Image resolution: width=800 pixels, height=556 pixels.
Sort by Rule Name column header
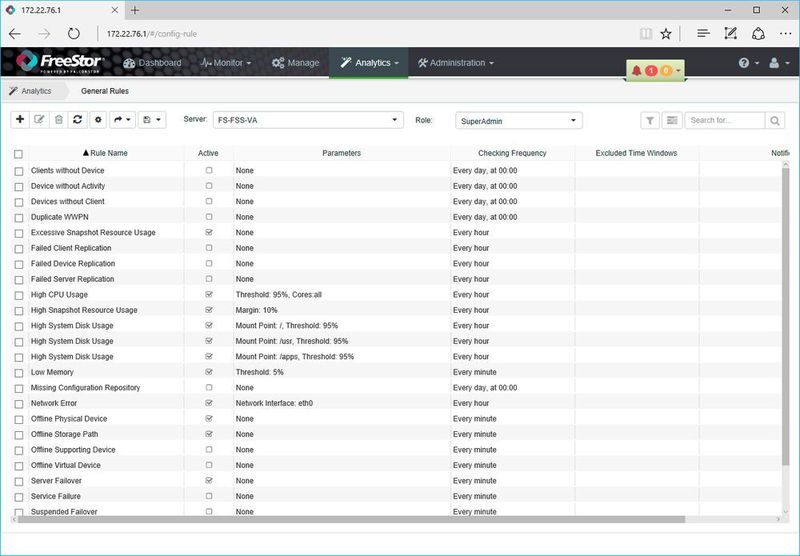pos(108,153)
